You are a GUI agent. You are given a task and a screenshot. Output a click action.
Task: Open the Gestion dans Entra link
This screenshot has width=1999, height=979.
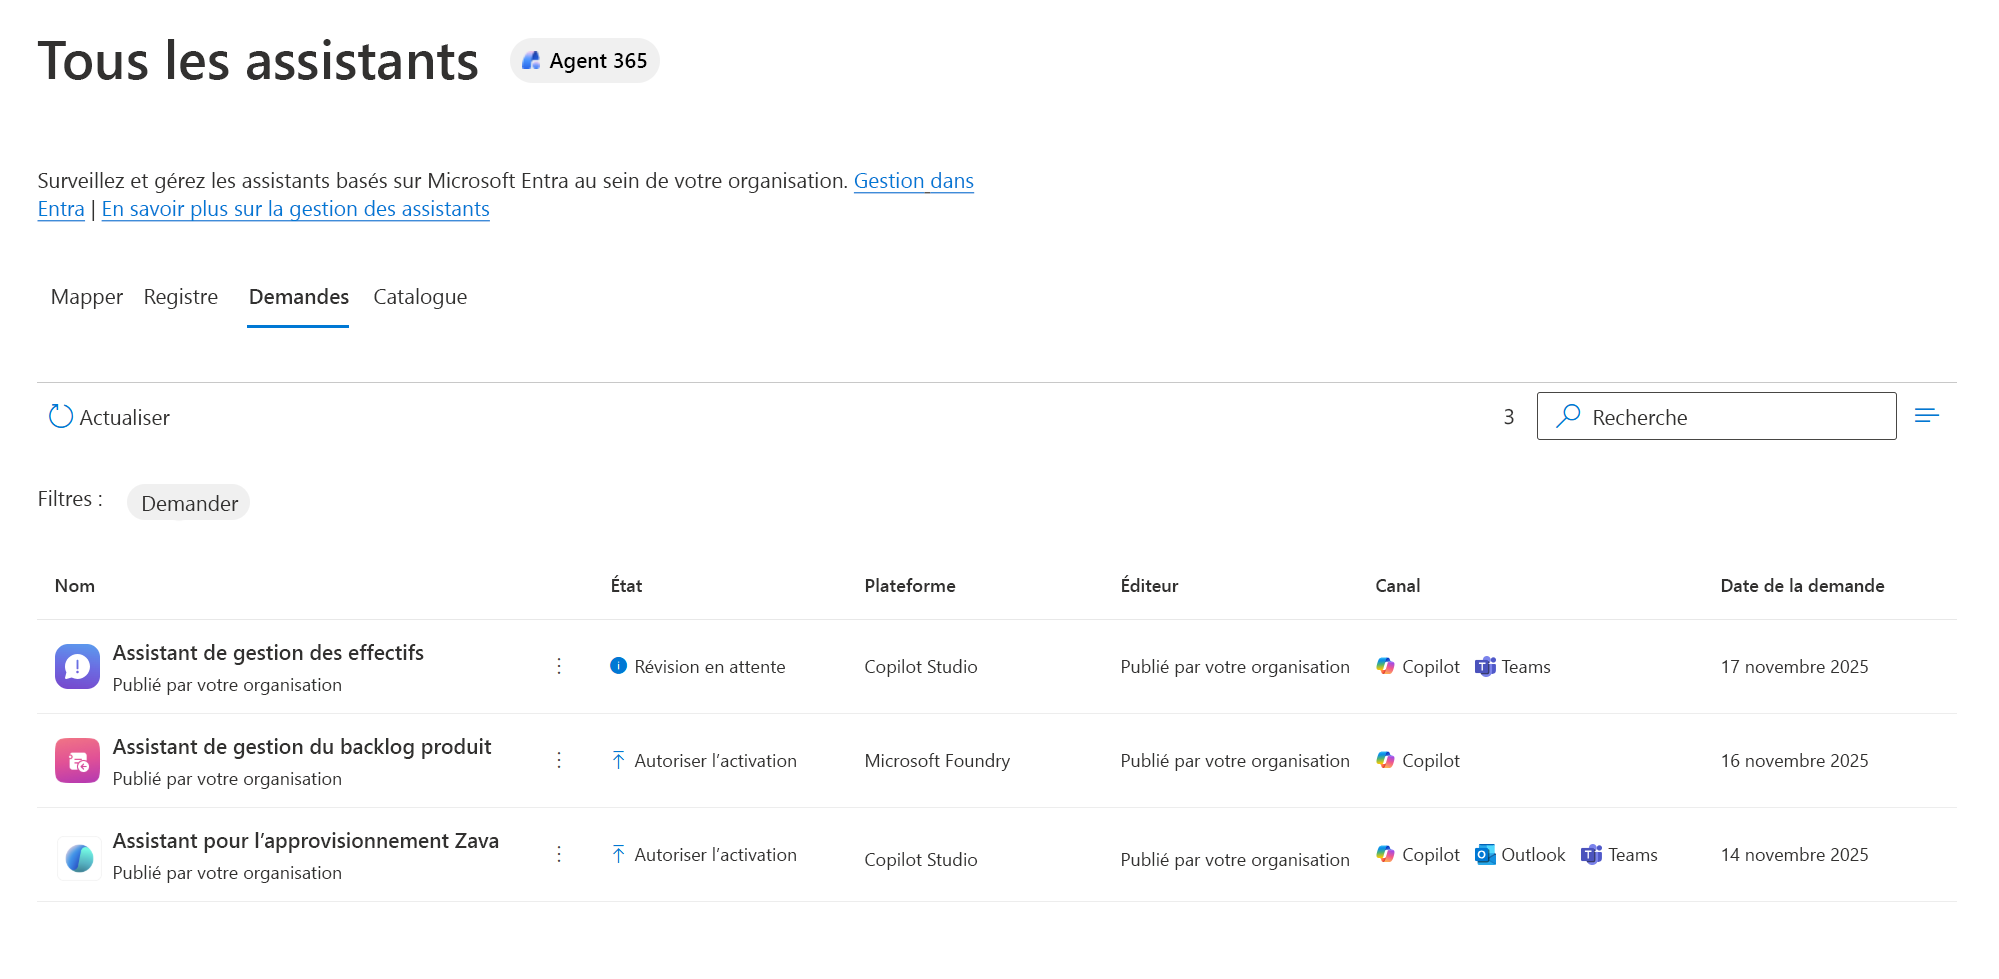[x=914, y=181]
